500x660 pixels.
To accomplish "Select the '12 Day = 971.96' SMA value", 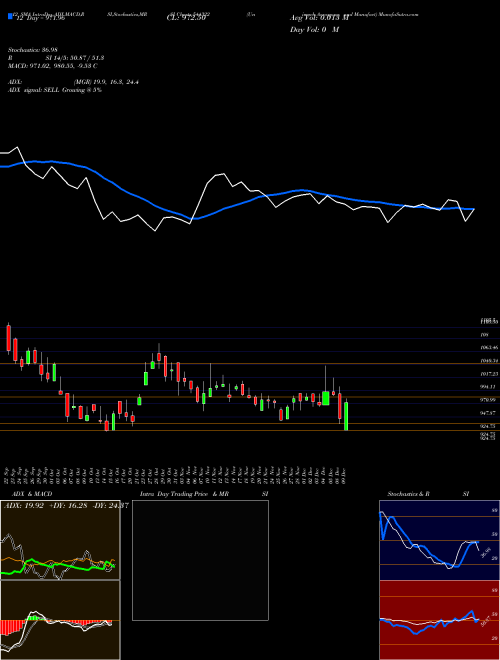I will 39,19.
